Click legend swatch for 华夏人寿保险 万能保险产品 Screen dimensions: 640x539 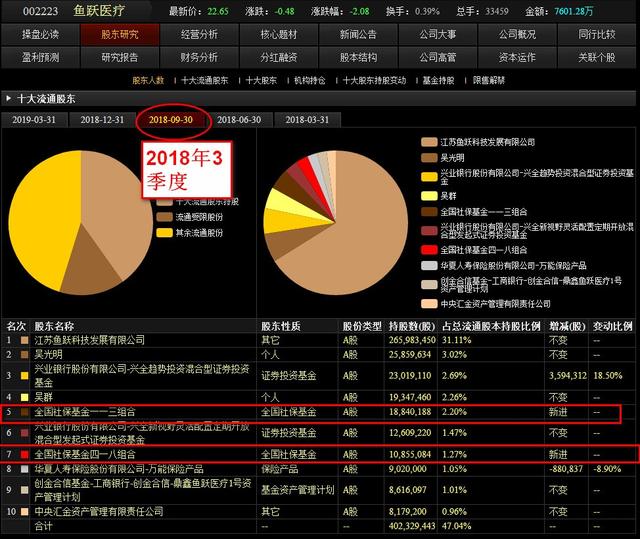tap(429, 266)
